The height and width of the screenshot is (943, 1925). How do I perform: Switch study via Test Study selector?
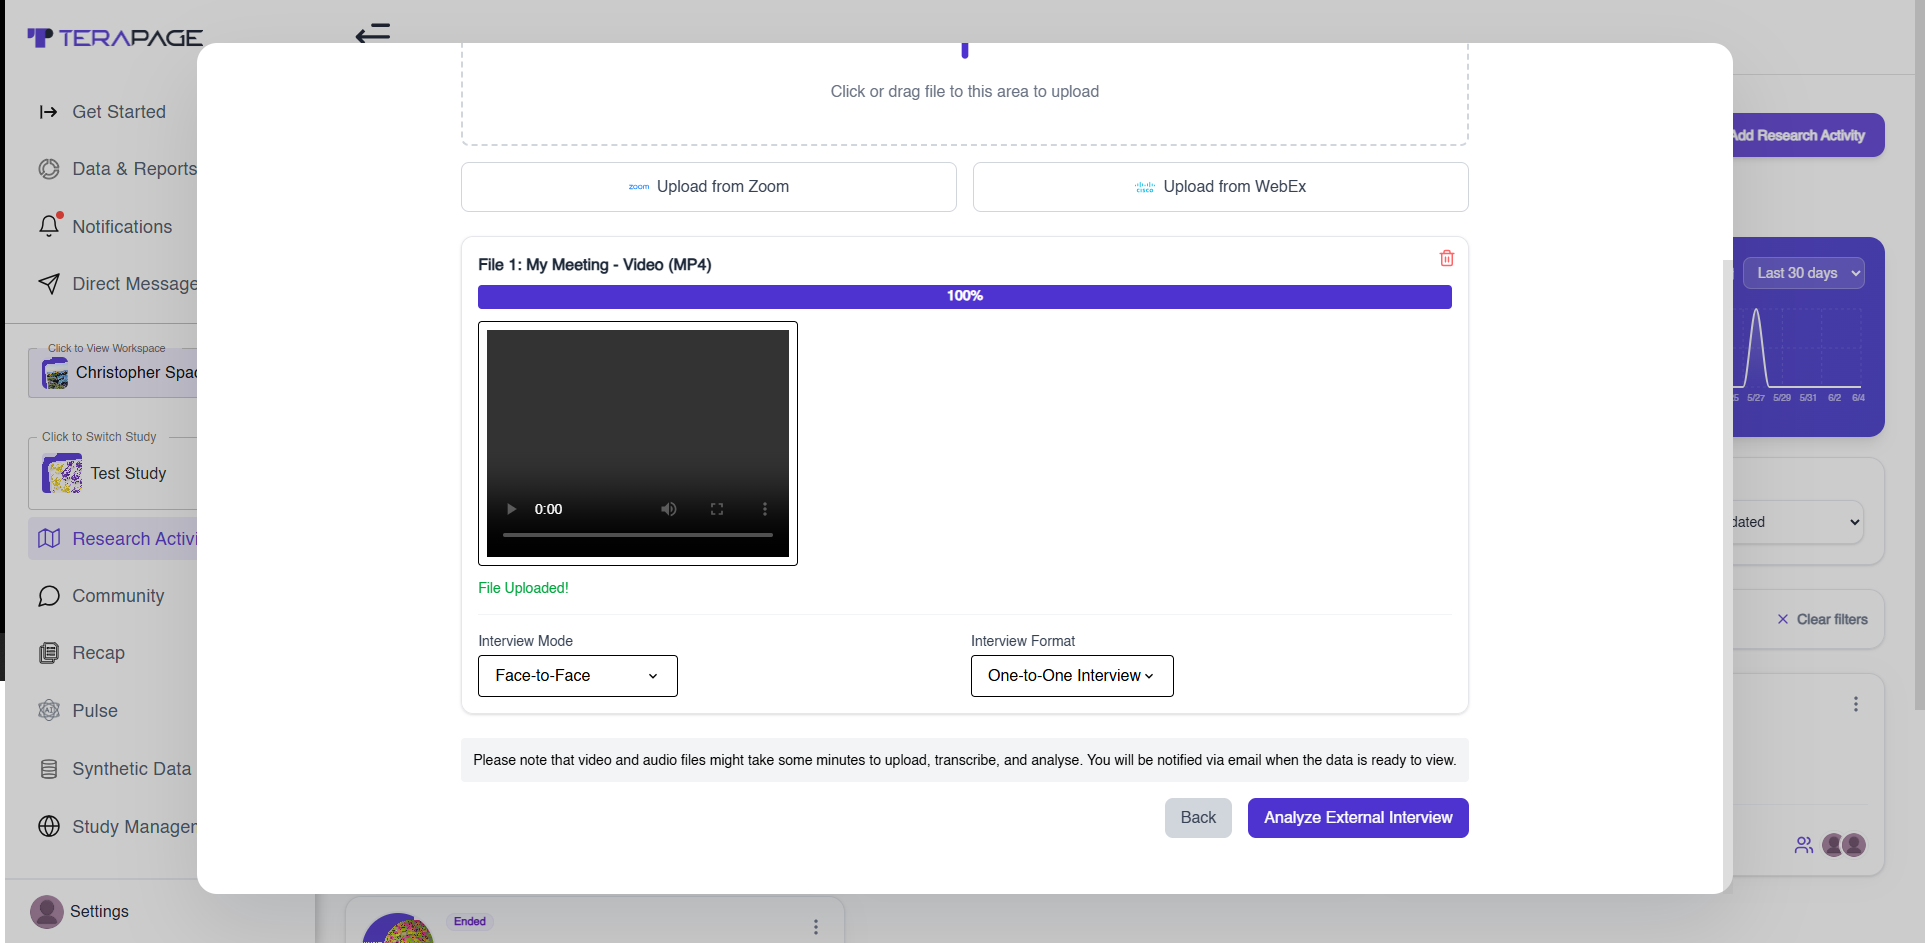coord(112,473)
